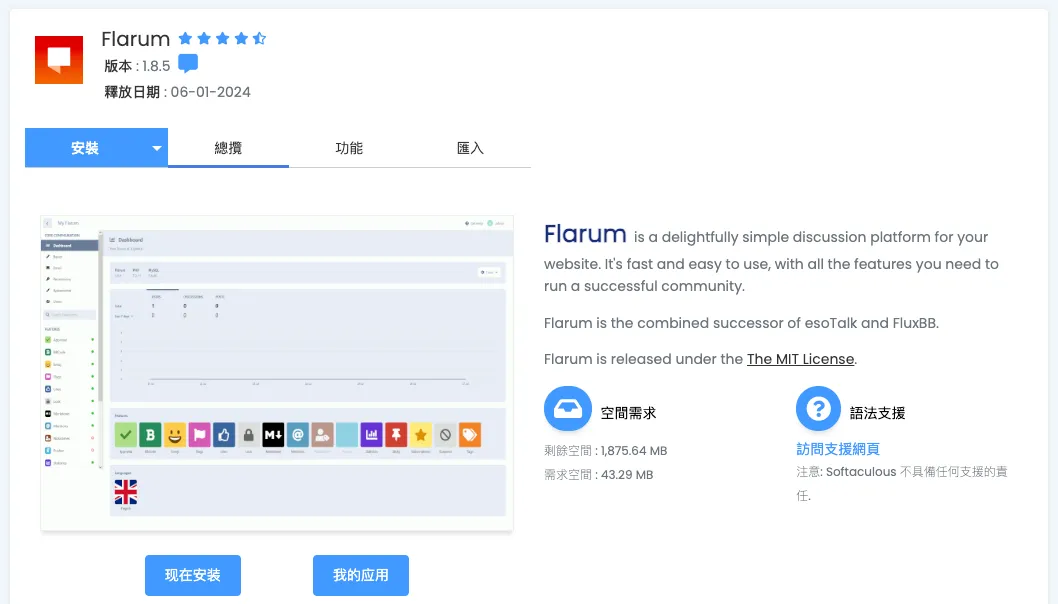Click the orange tag icon in screenshot
This screenshot has width=1058, height=604.
tap(470, 435)
